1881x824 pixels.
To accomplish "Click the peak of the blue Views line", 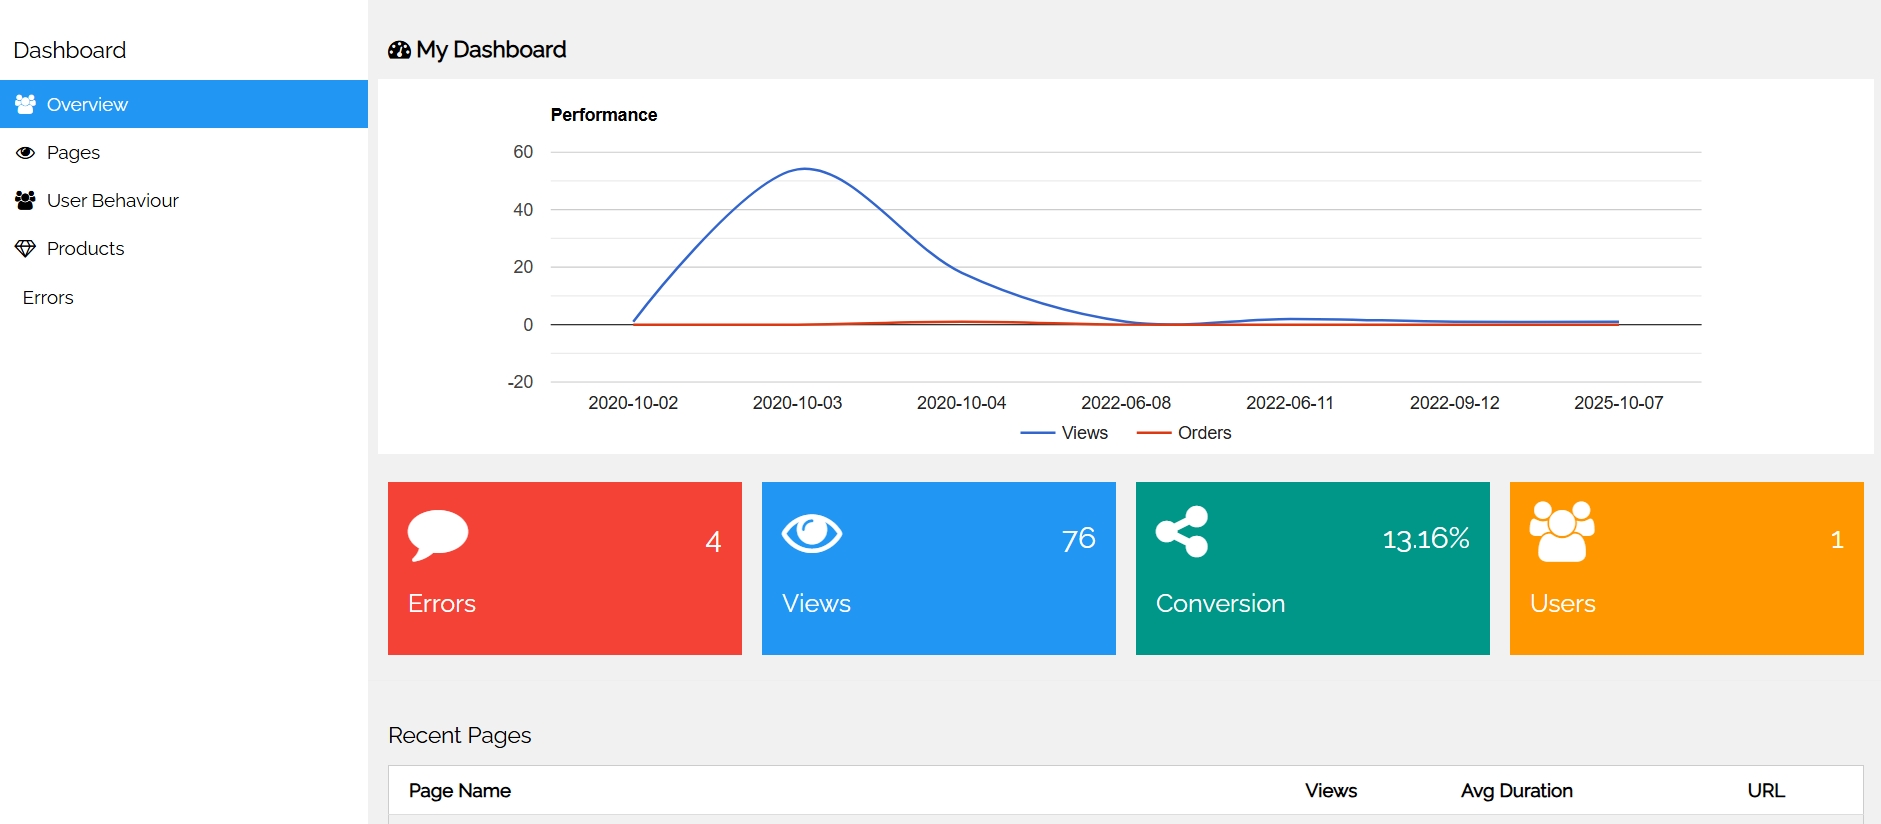I will [805, 169].
